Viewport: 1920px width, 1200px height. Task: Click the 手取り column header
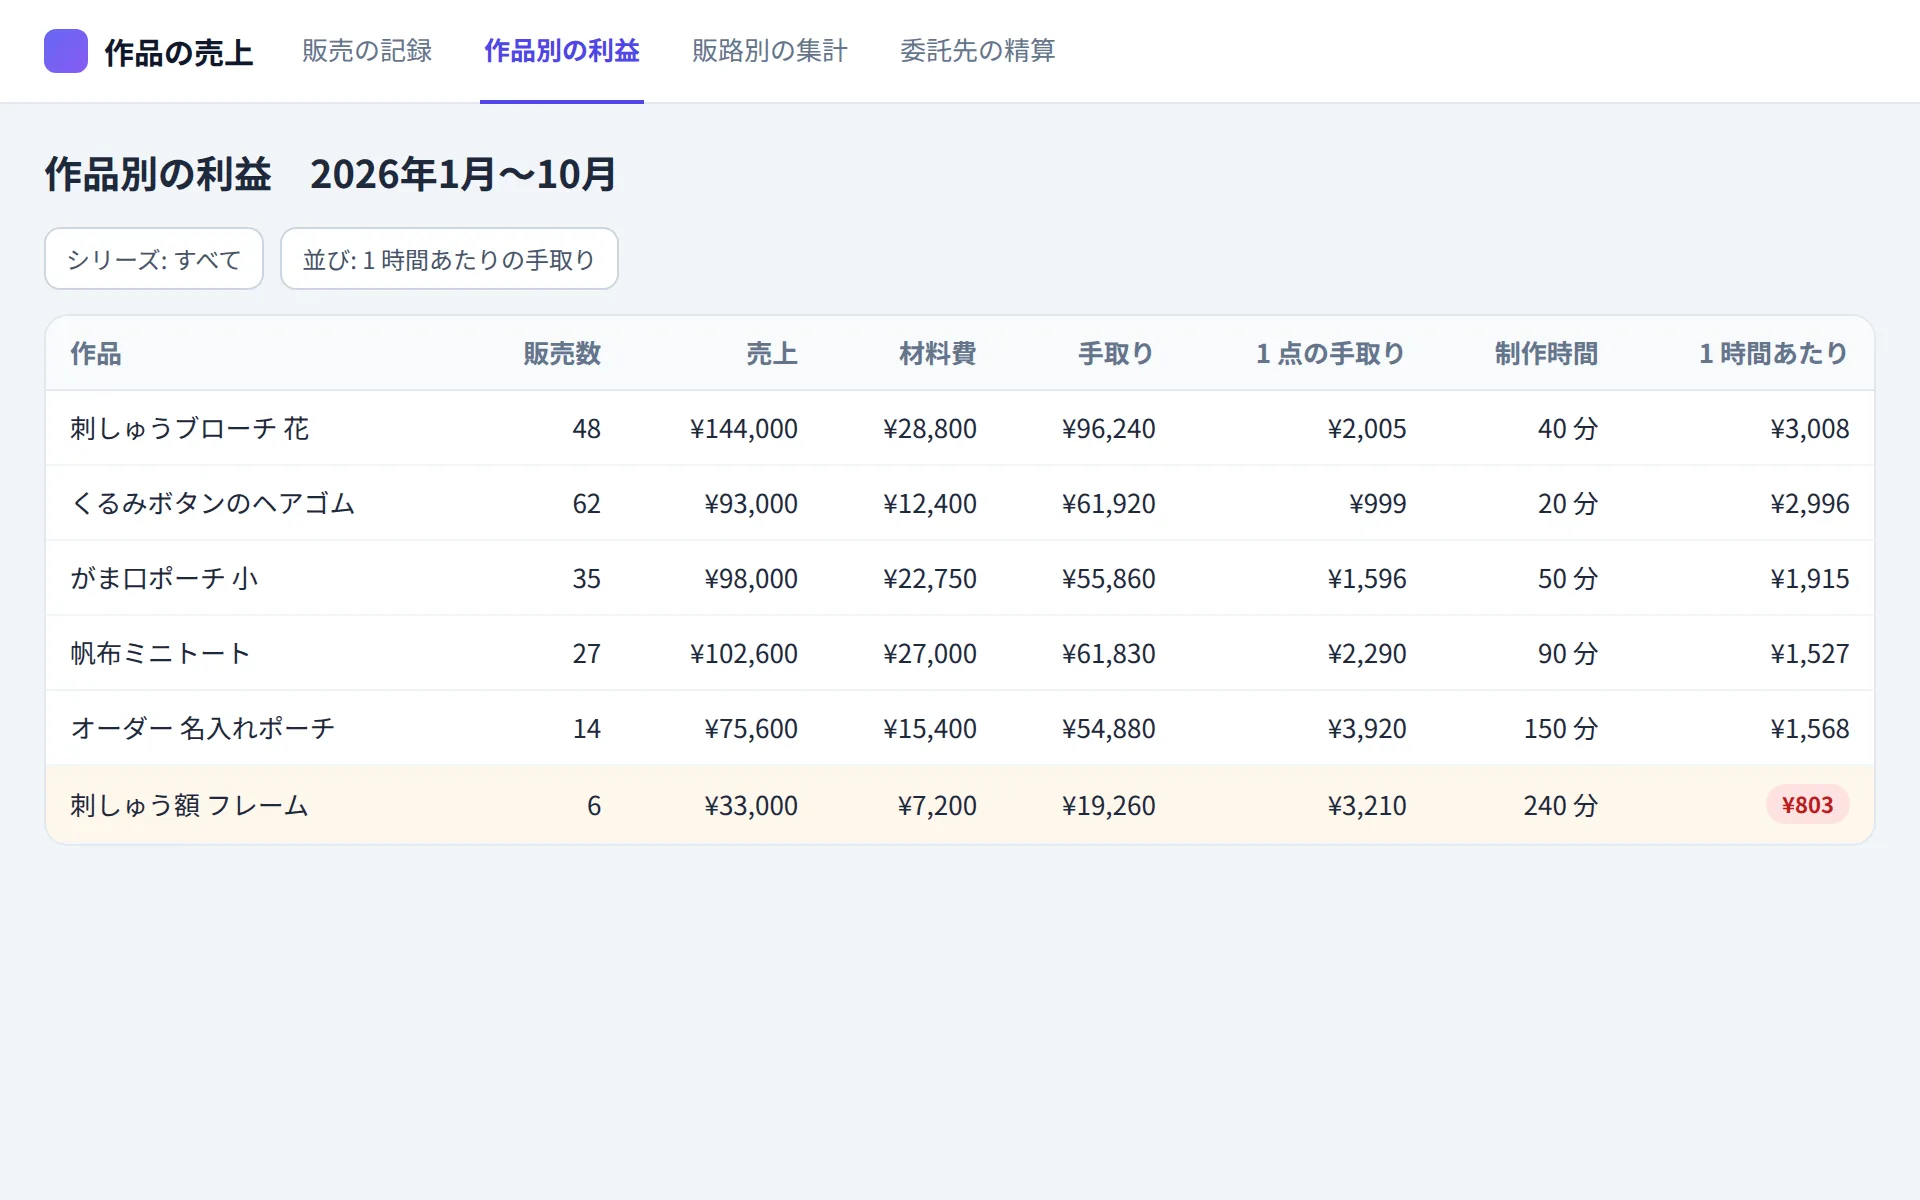click(x=1116, y=353)
